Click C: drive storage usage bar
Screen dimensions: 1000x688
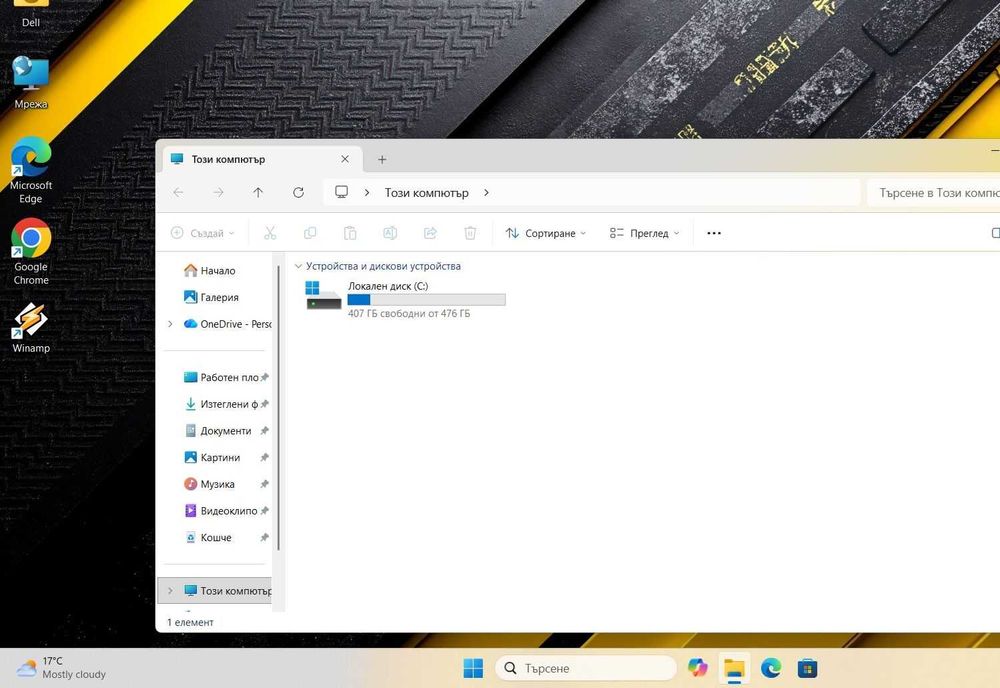click(427, 300)
